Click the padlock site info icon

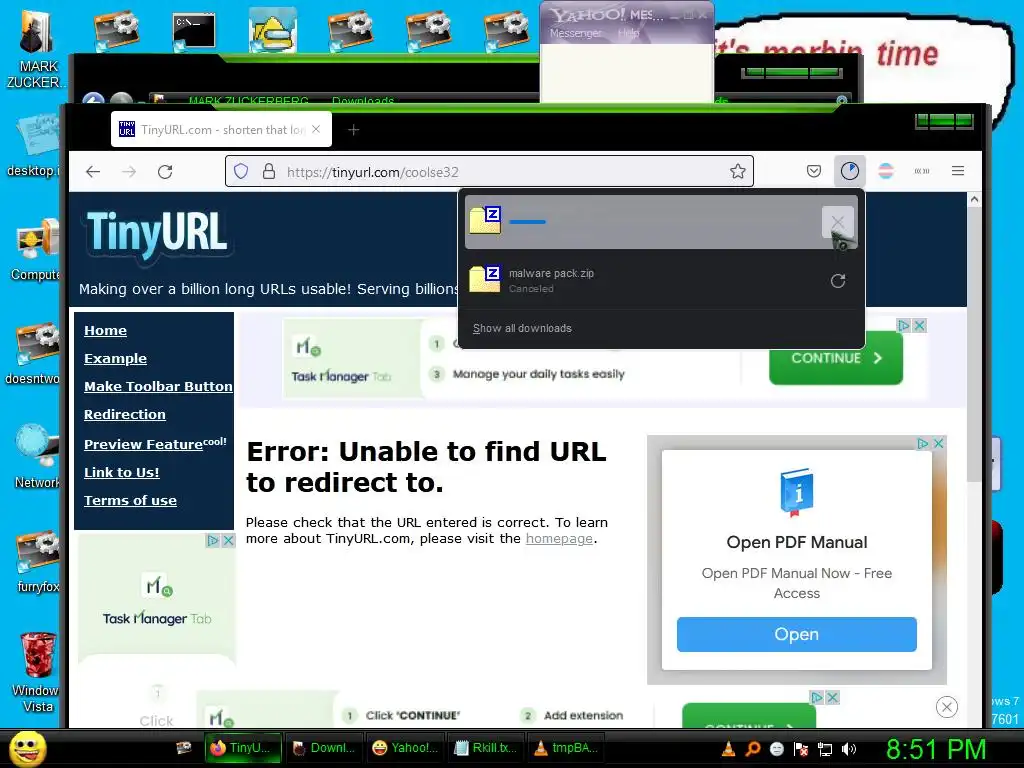coord(268,172)
